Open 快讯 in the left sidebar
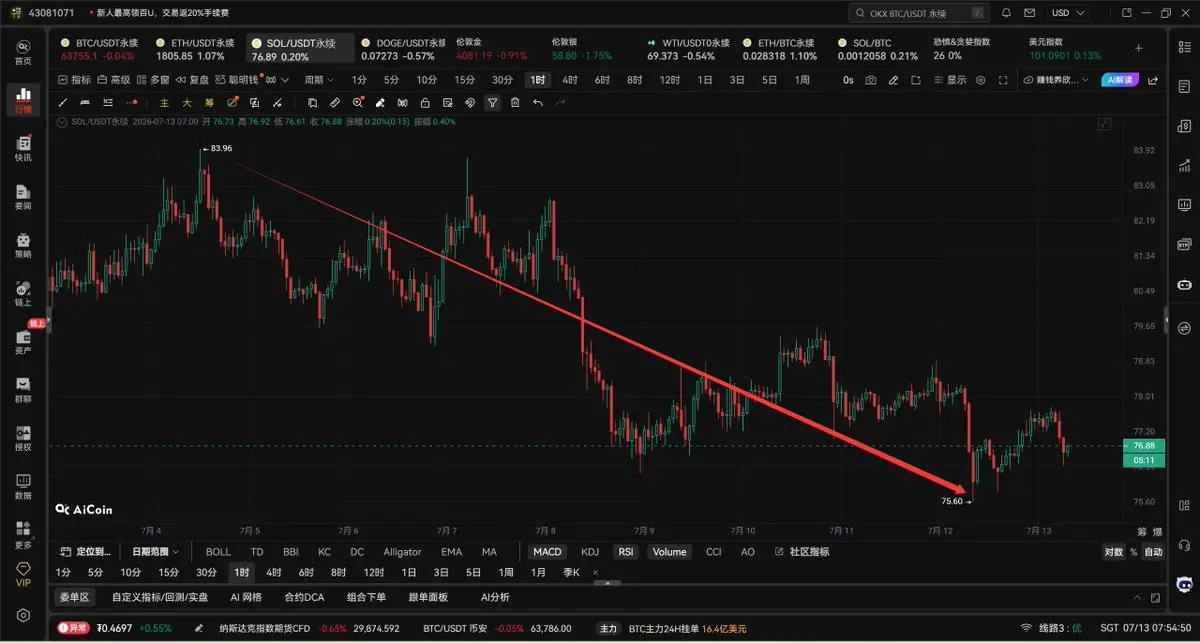 click(22, 147)
